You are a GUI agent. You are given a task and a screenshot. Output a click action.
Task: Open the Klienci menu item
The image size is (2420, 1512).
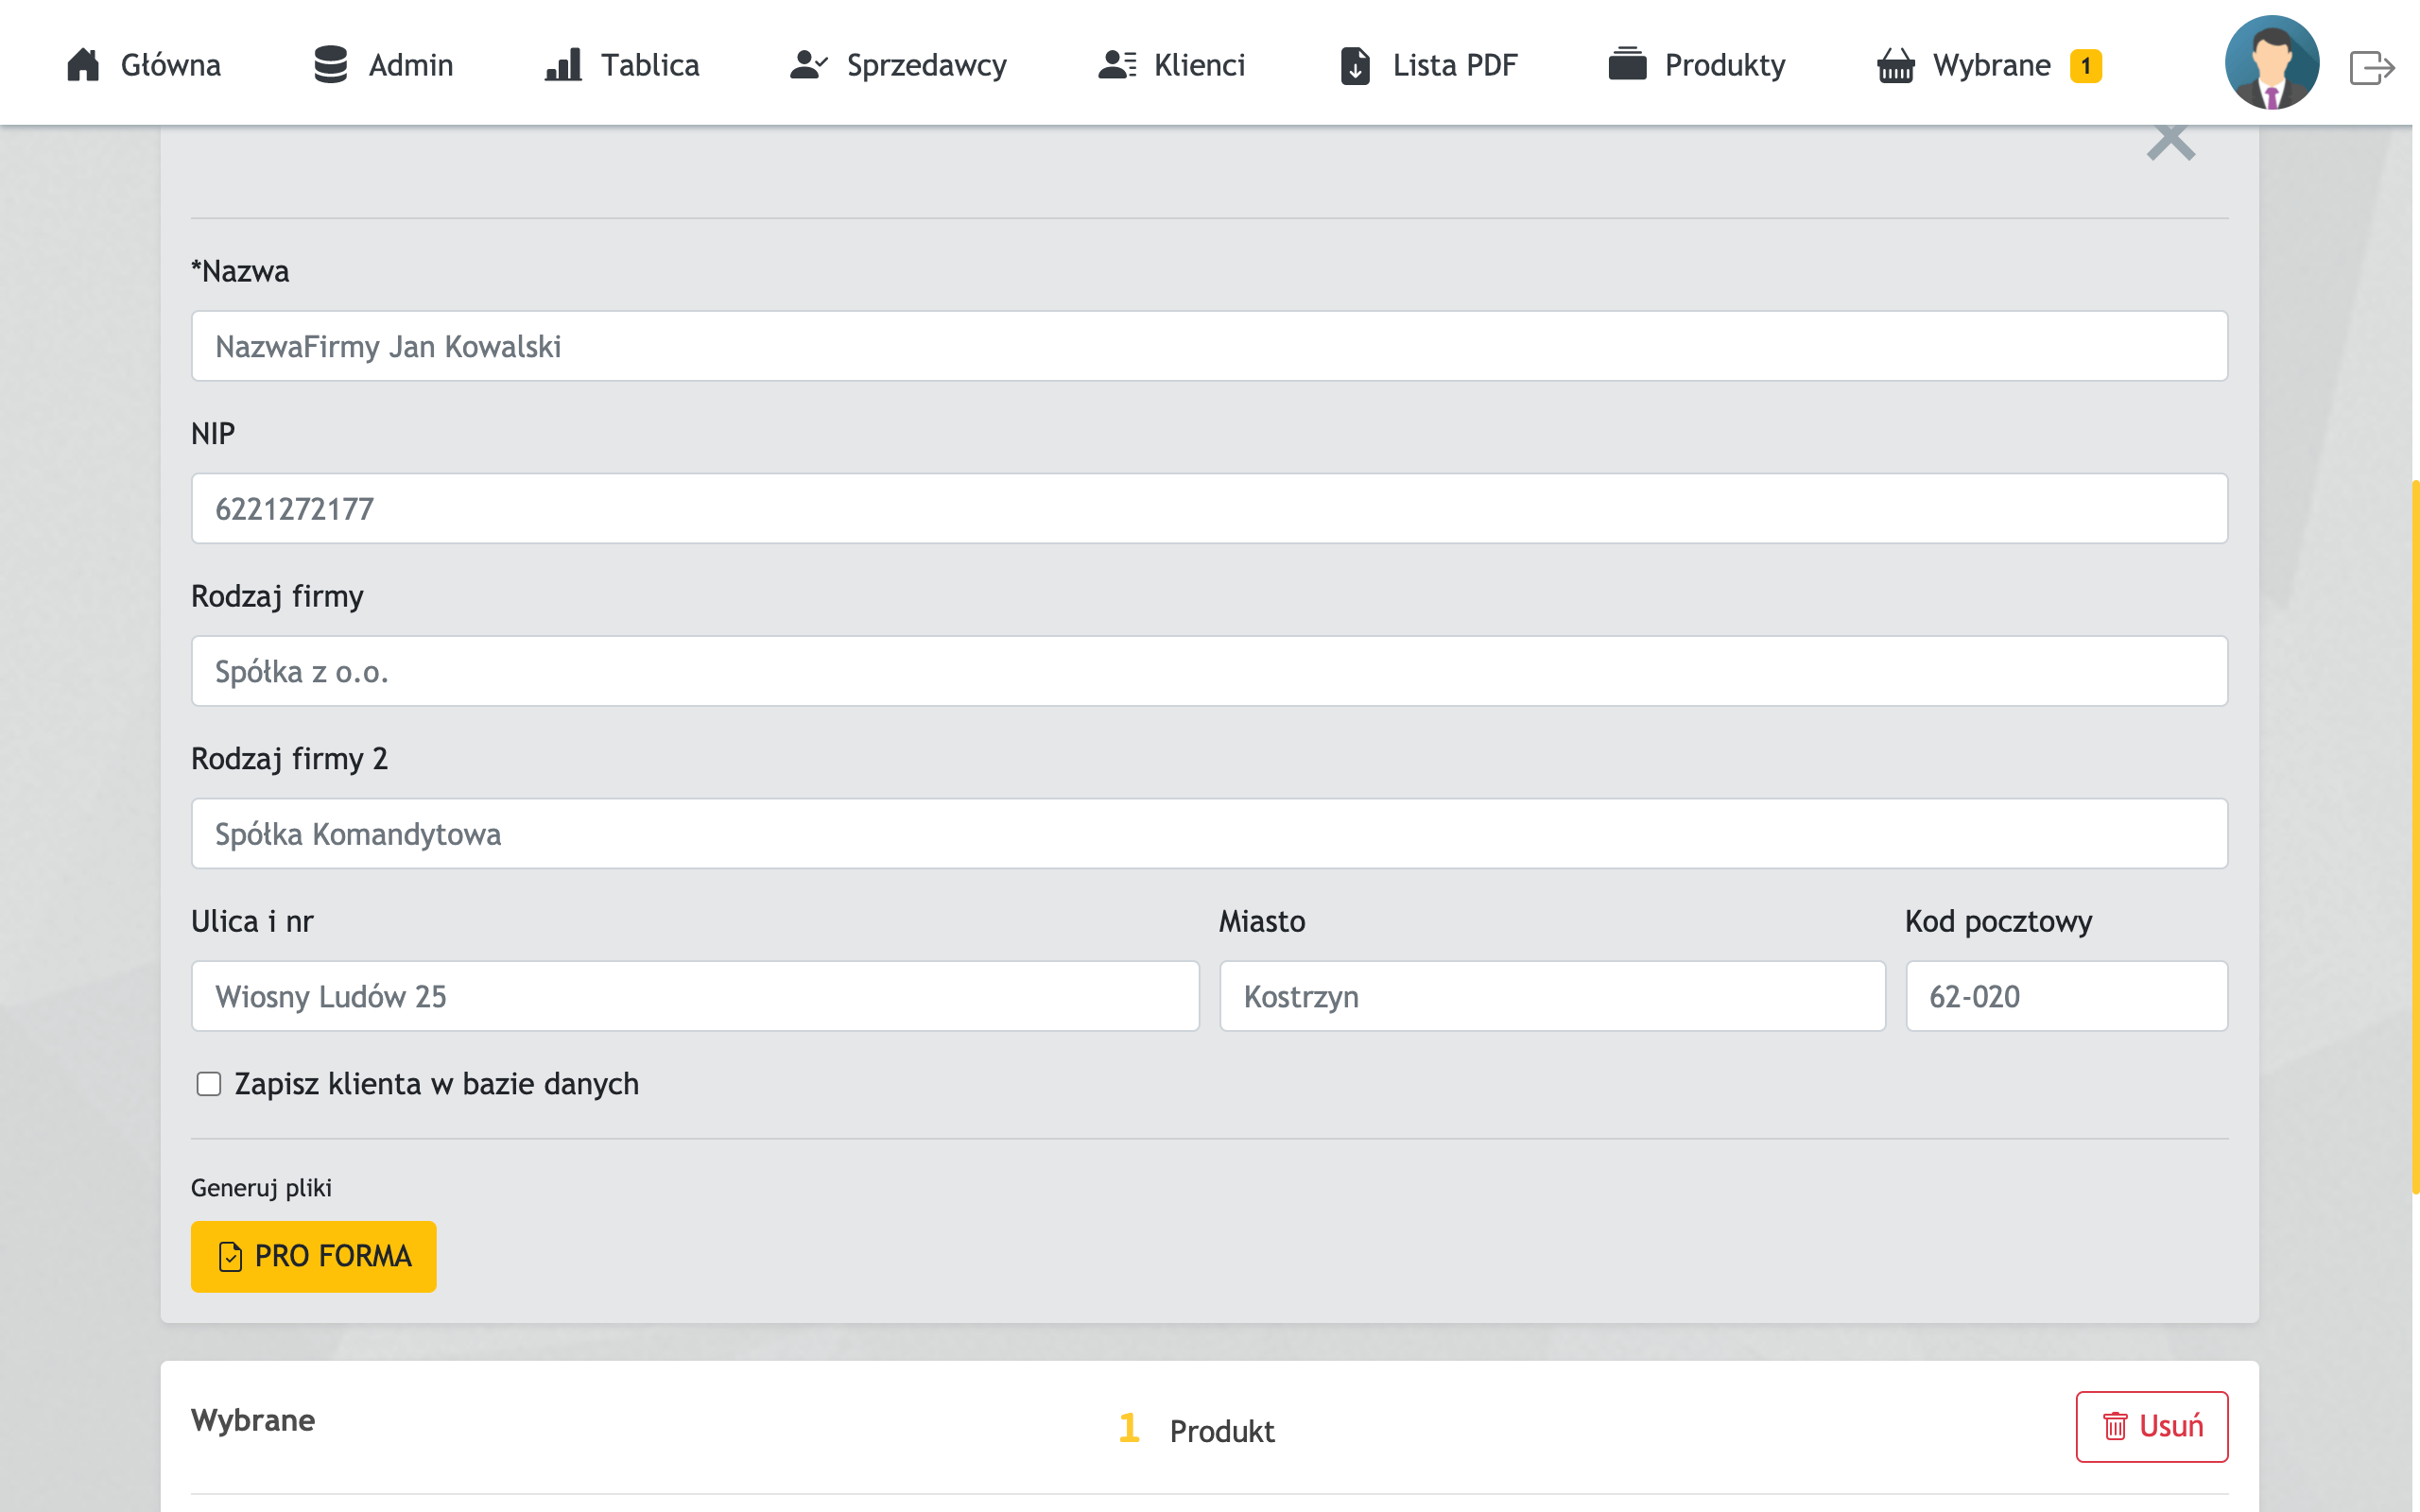(x=1198, y=65)
